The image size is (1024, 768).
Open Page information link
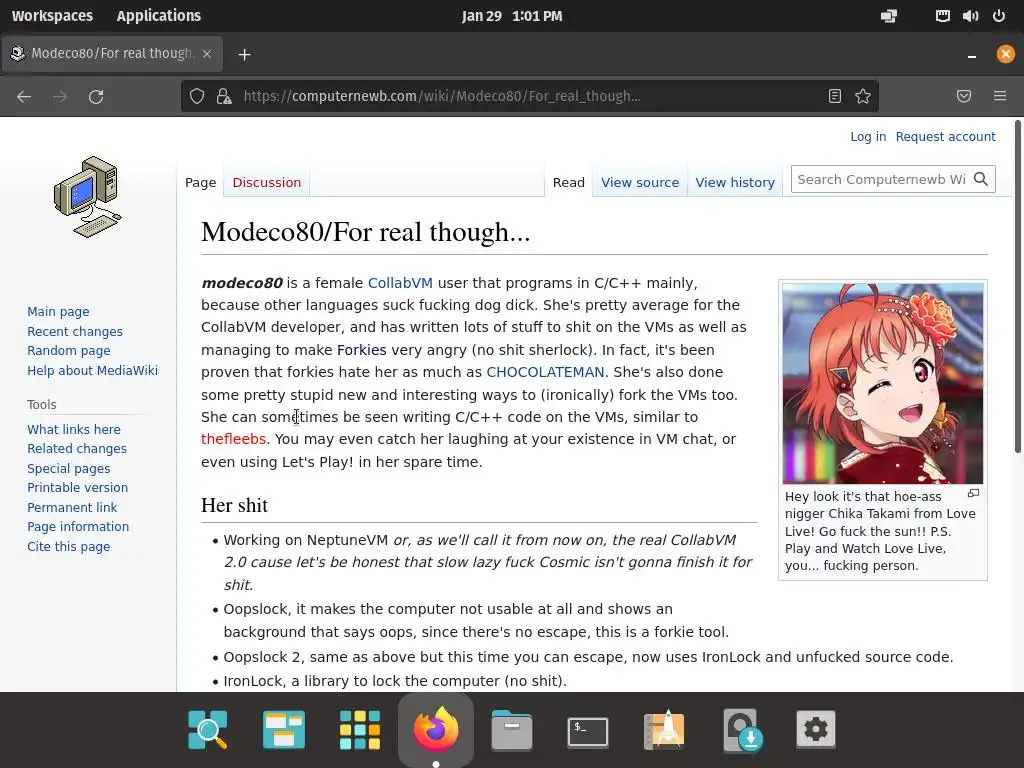click(78, 526)
